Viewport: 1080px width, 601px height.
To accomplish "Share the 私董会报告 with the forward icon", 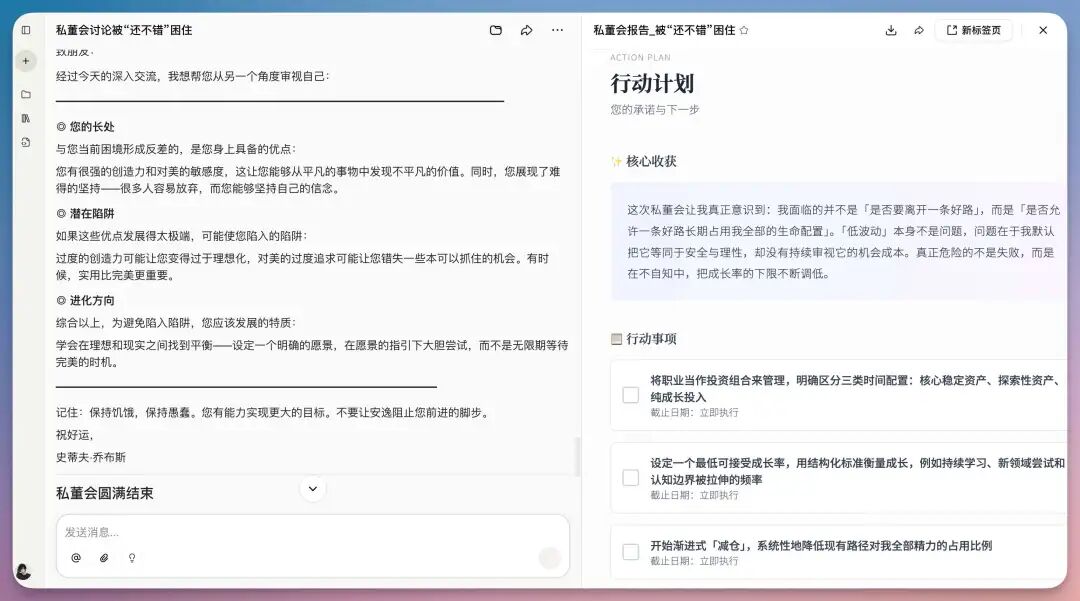I will click(x=919, y=30).
